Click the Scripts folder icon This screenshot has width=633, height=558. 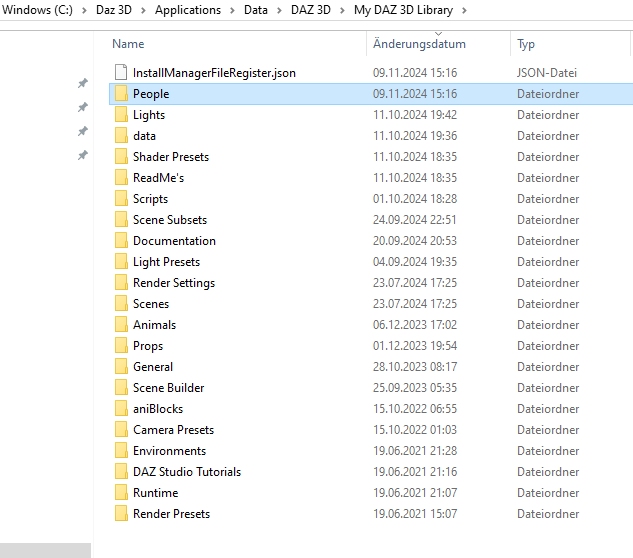click(x=121, y=199)
